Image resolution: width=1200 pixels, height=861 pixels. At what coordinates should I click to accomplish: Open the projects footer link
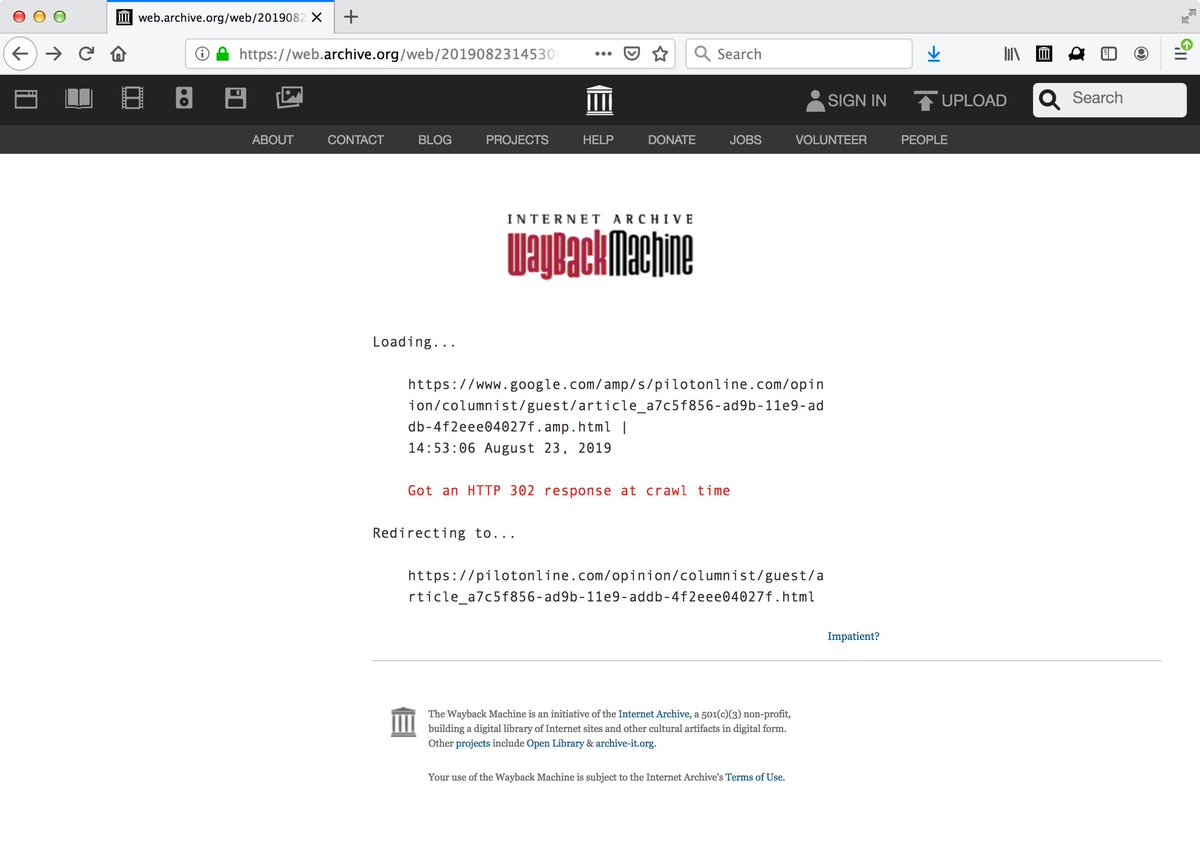pos(473,744)
